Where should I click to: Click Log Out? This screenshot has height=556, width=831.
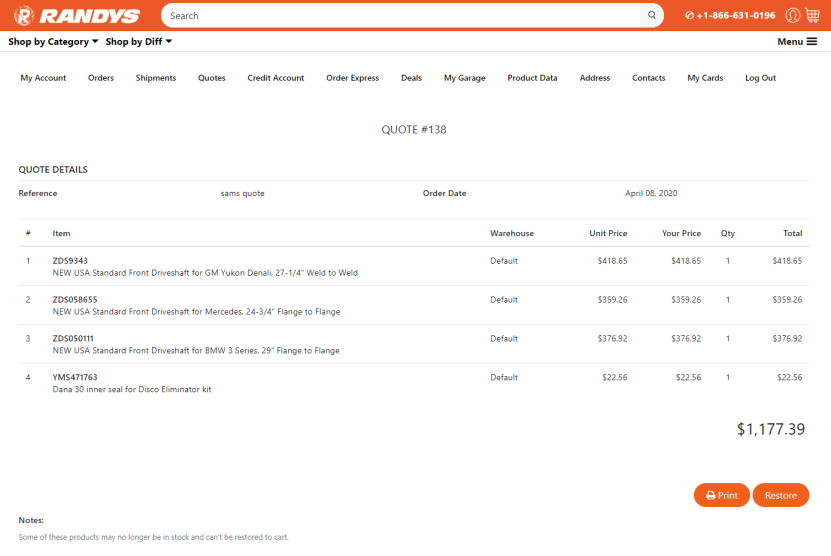(x=760, y=78)
